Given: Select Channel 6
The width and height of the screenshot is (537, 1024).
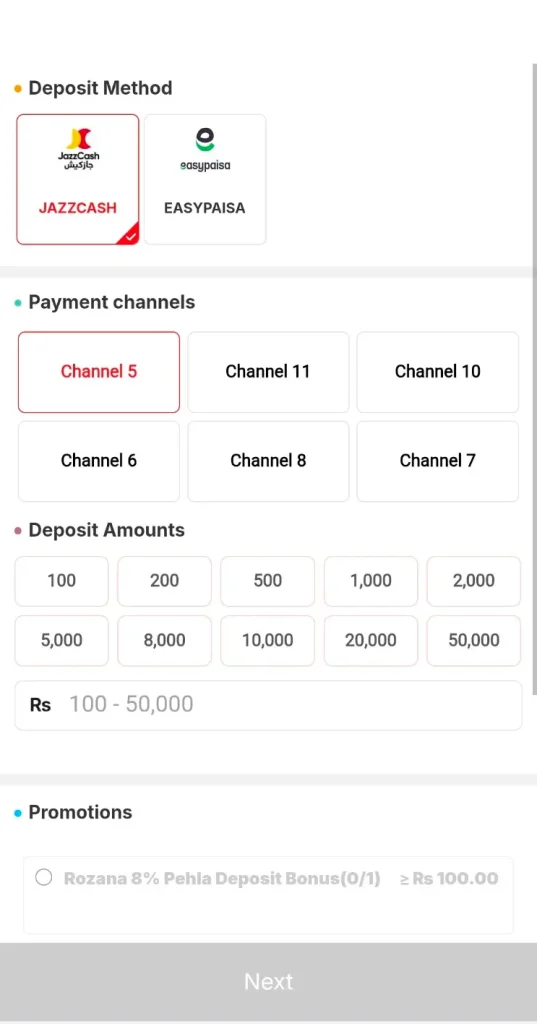Looking at the screenshot, I should (99, 461).
